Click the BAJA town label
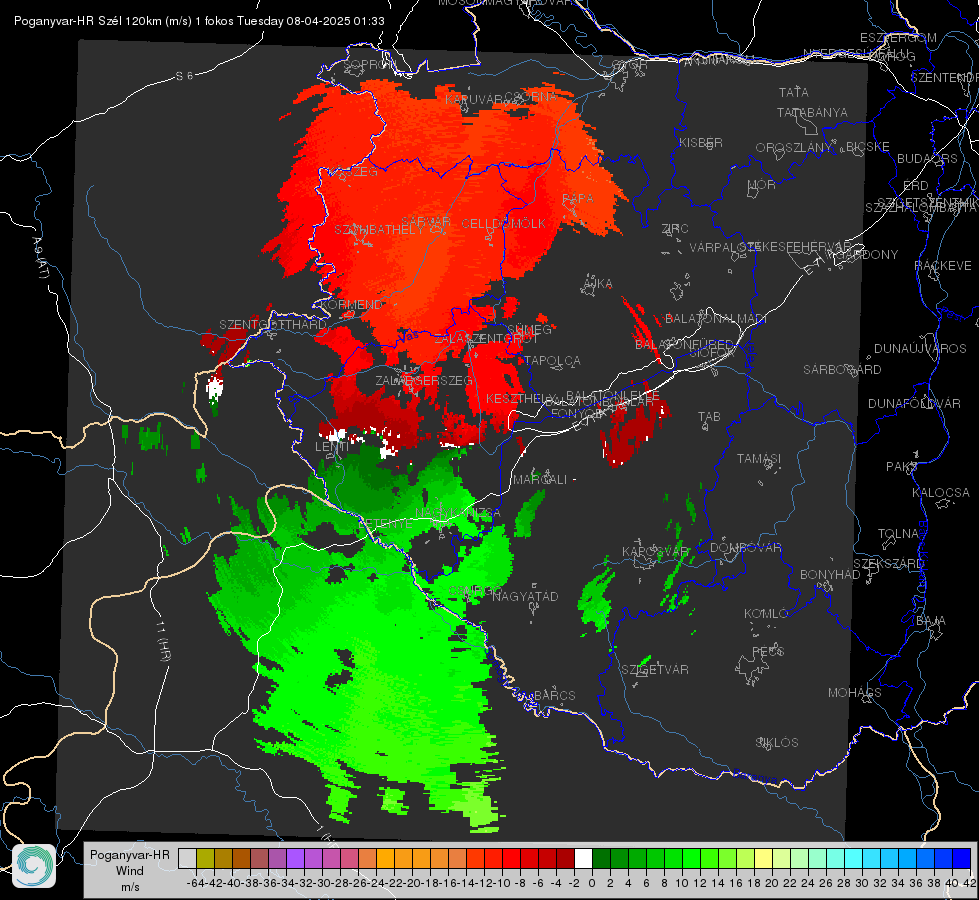 931,621
